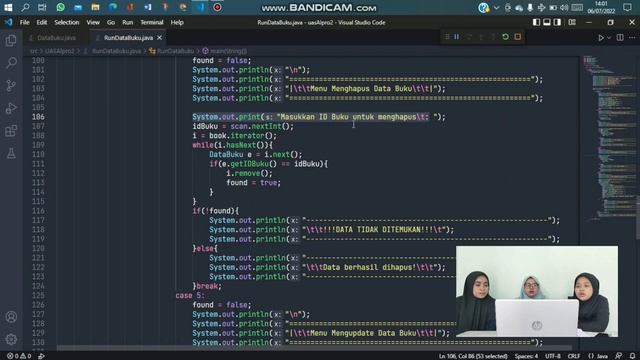
Task: Change the end-of-line sequence via CRLF
Action: coord(573,356)
